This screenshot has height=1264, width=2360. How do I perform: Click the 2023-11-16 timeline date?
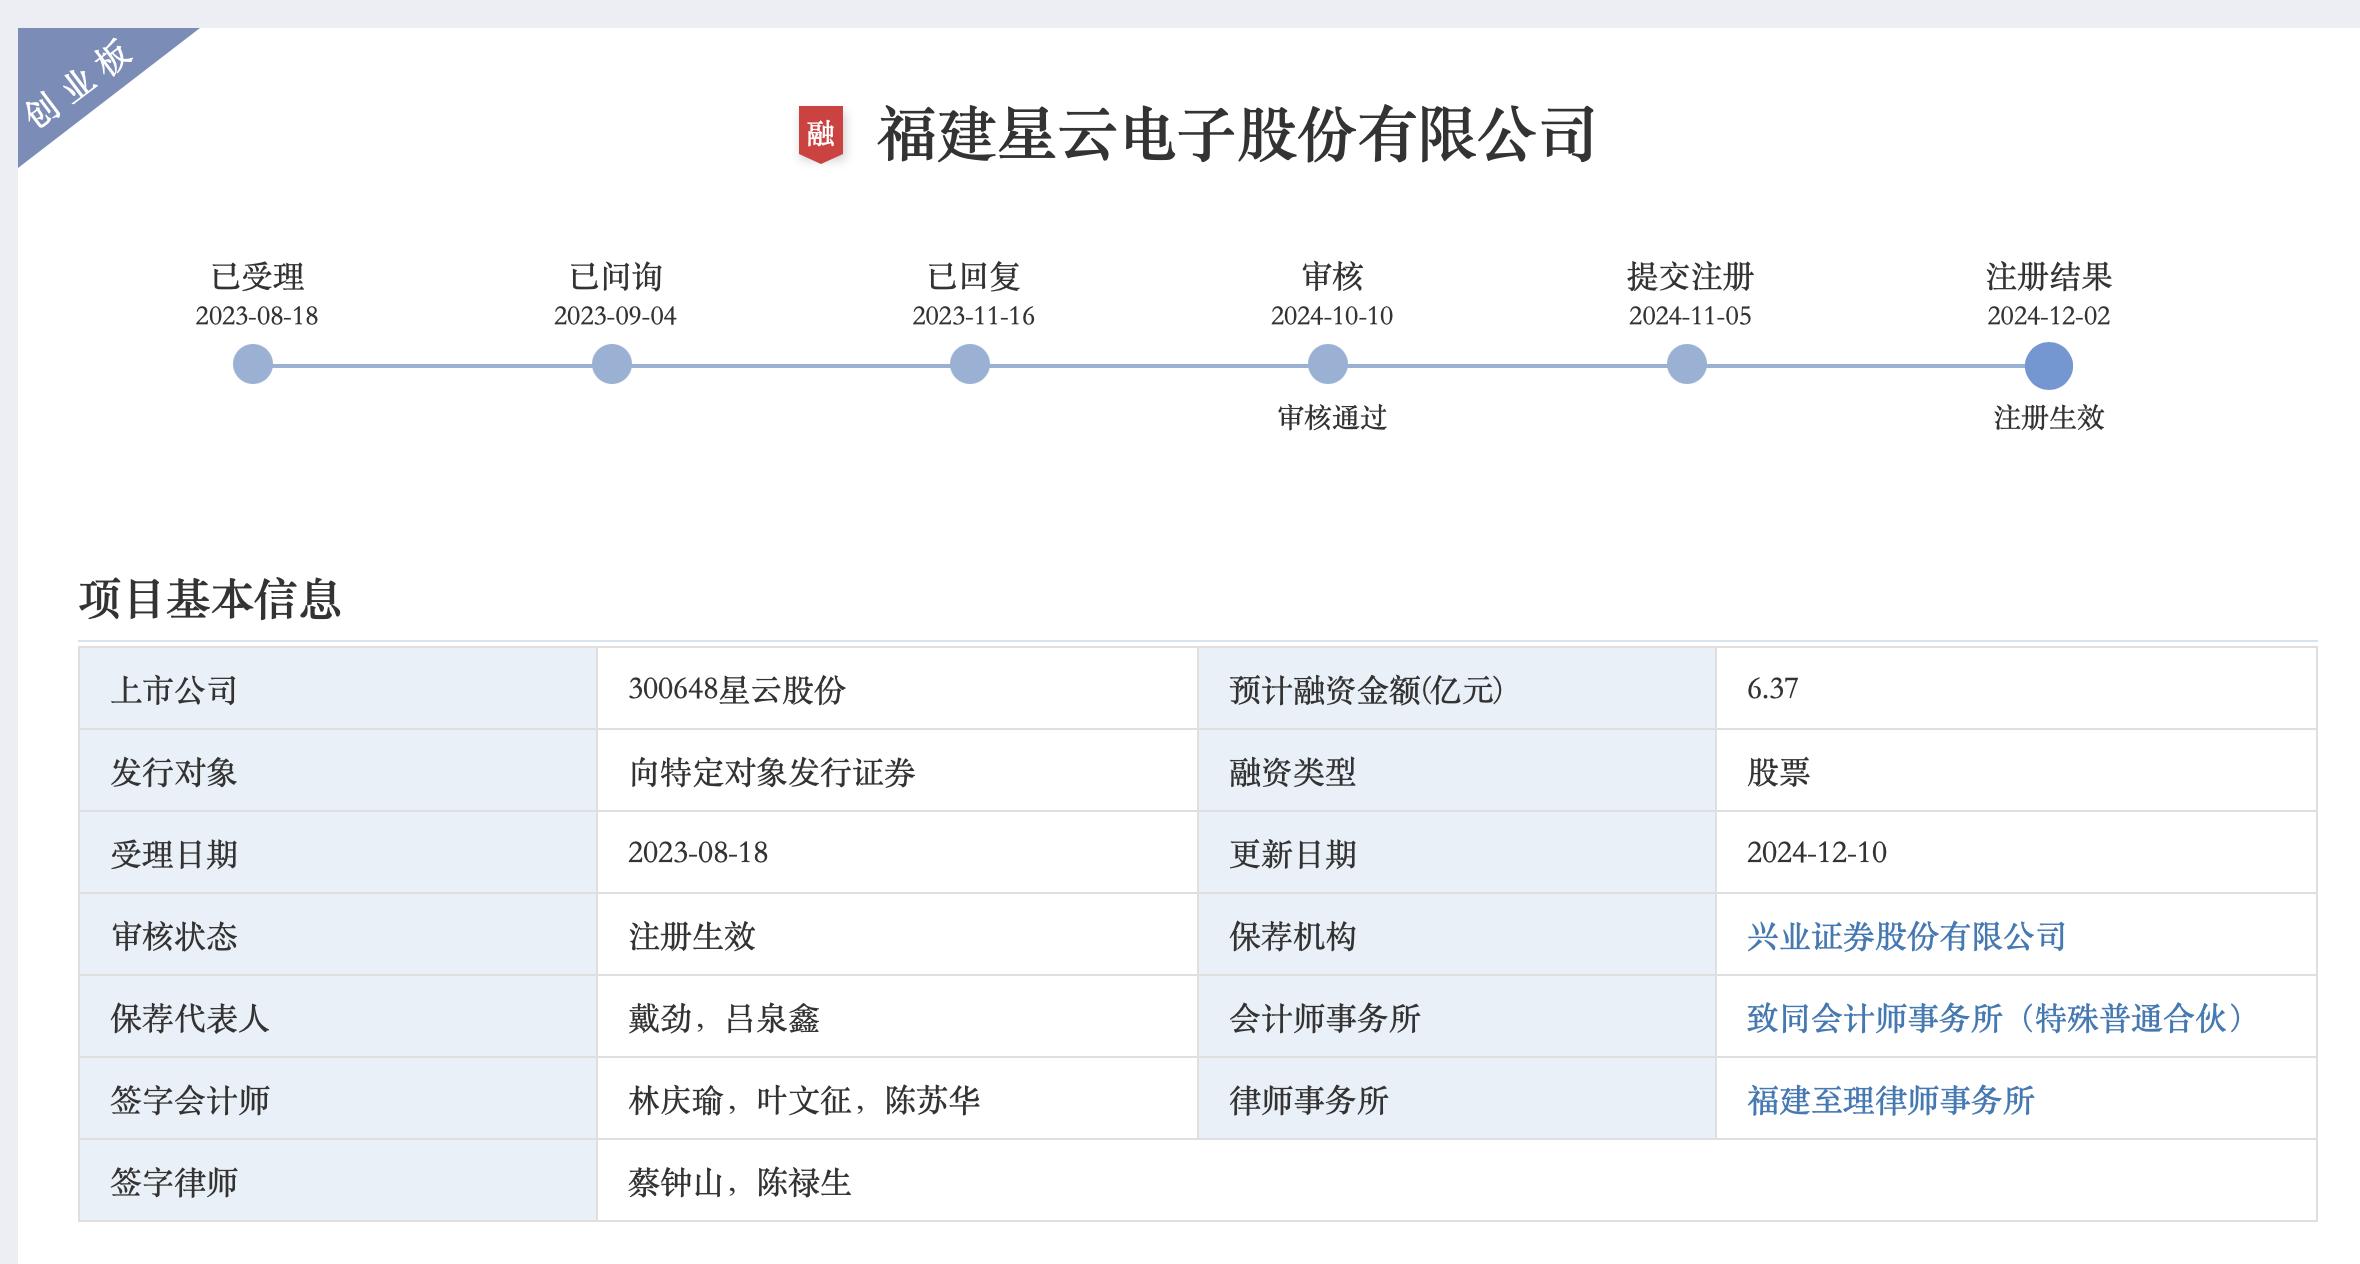coord(973,316)
